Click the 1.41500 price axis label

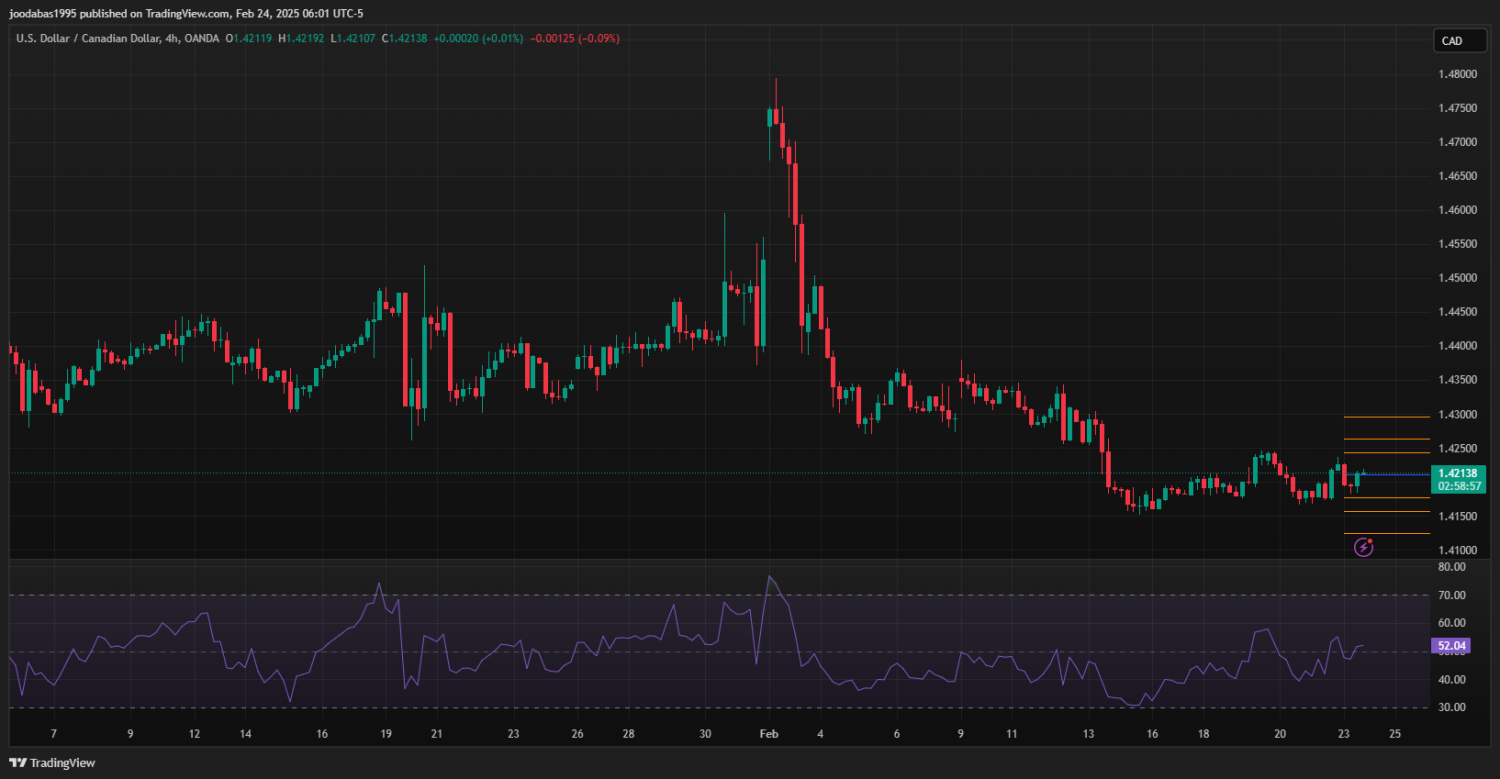1458,516
